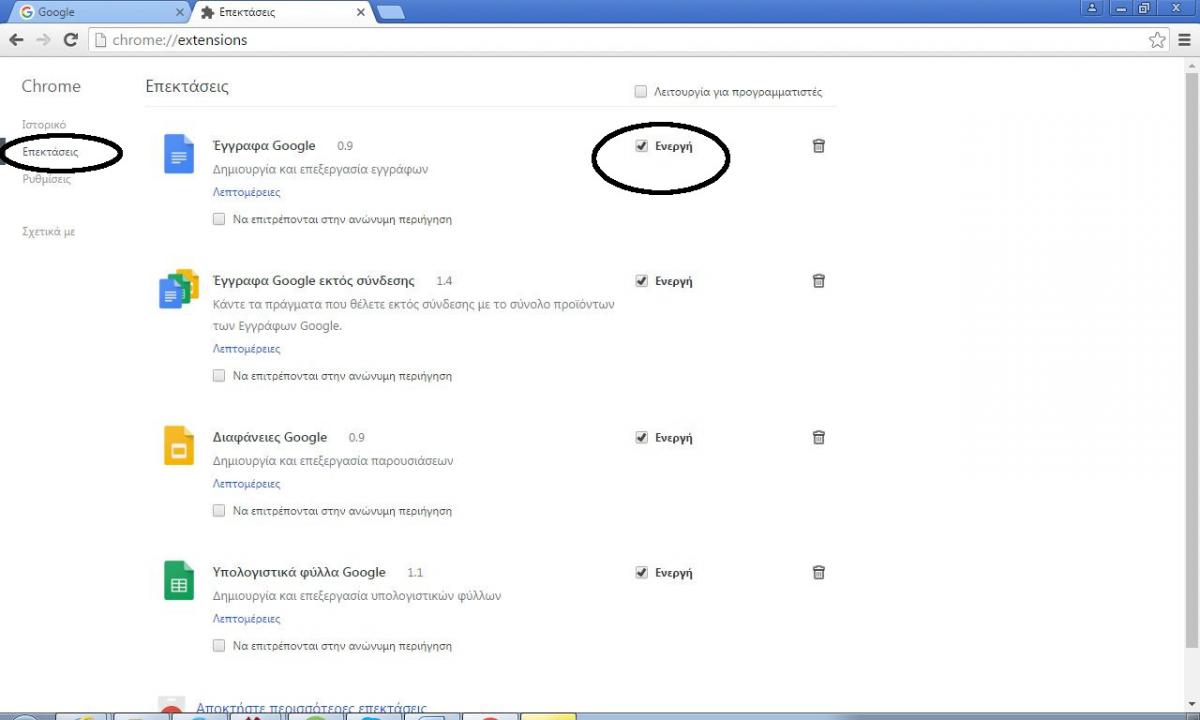Delete Υπολογιστικά φύλλα Google via trash icon
The image size is (1200, 720).
pyautogui.click(x=818, y=573)
